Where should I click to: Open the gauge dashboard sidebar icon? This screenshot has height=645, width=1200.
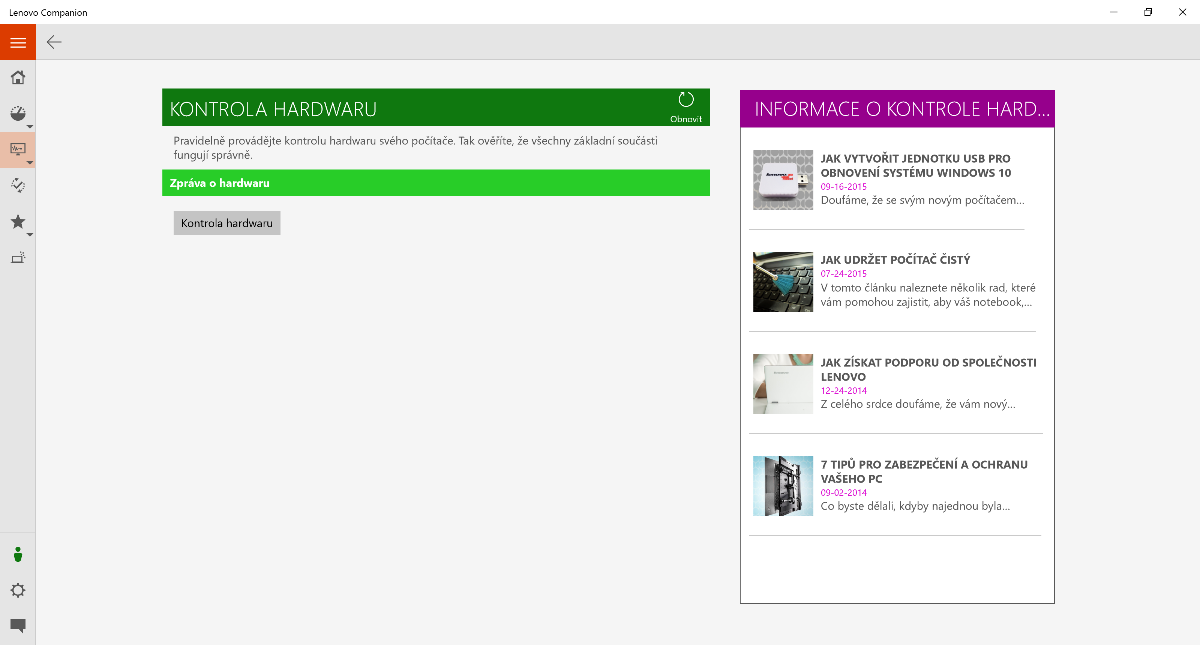(x=18, y=113)
